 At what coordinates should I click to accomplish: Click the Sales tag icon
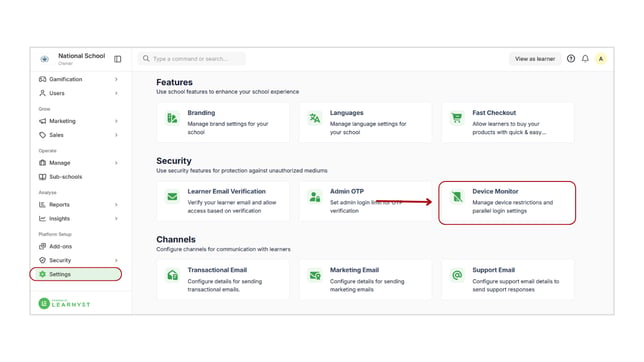coord(42,135)
